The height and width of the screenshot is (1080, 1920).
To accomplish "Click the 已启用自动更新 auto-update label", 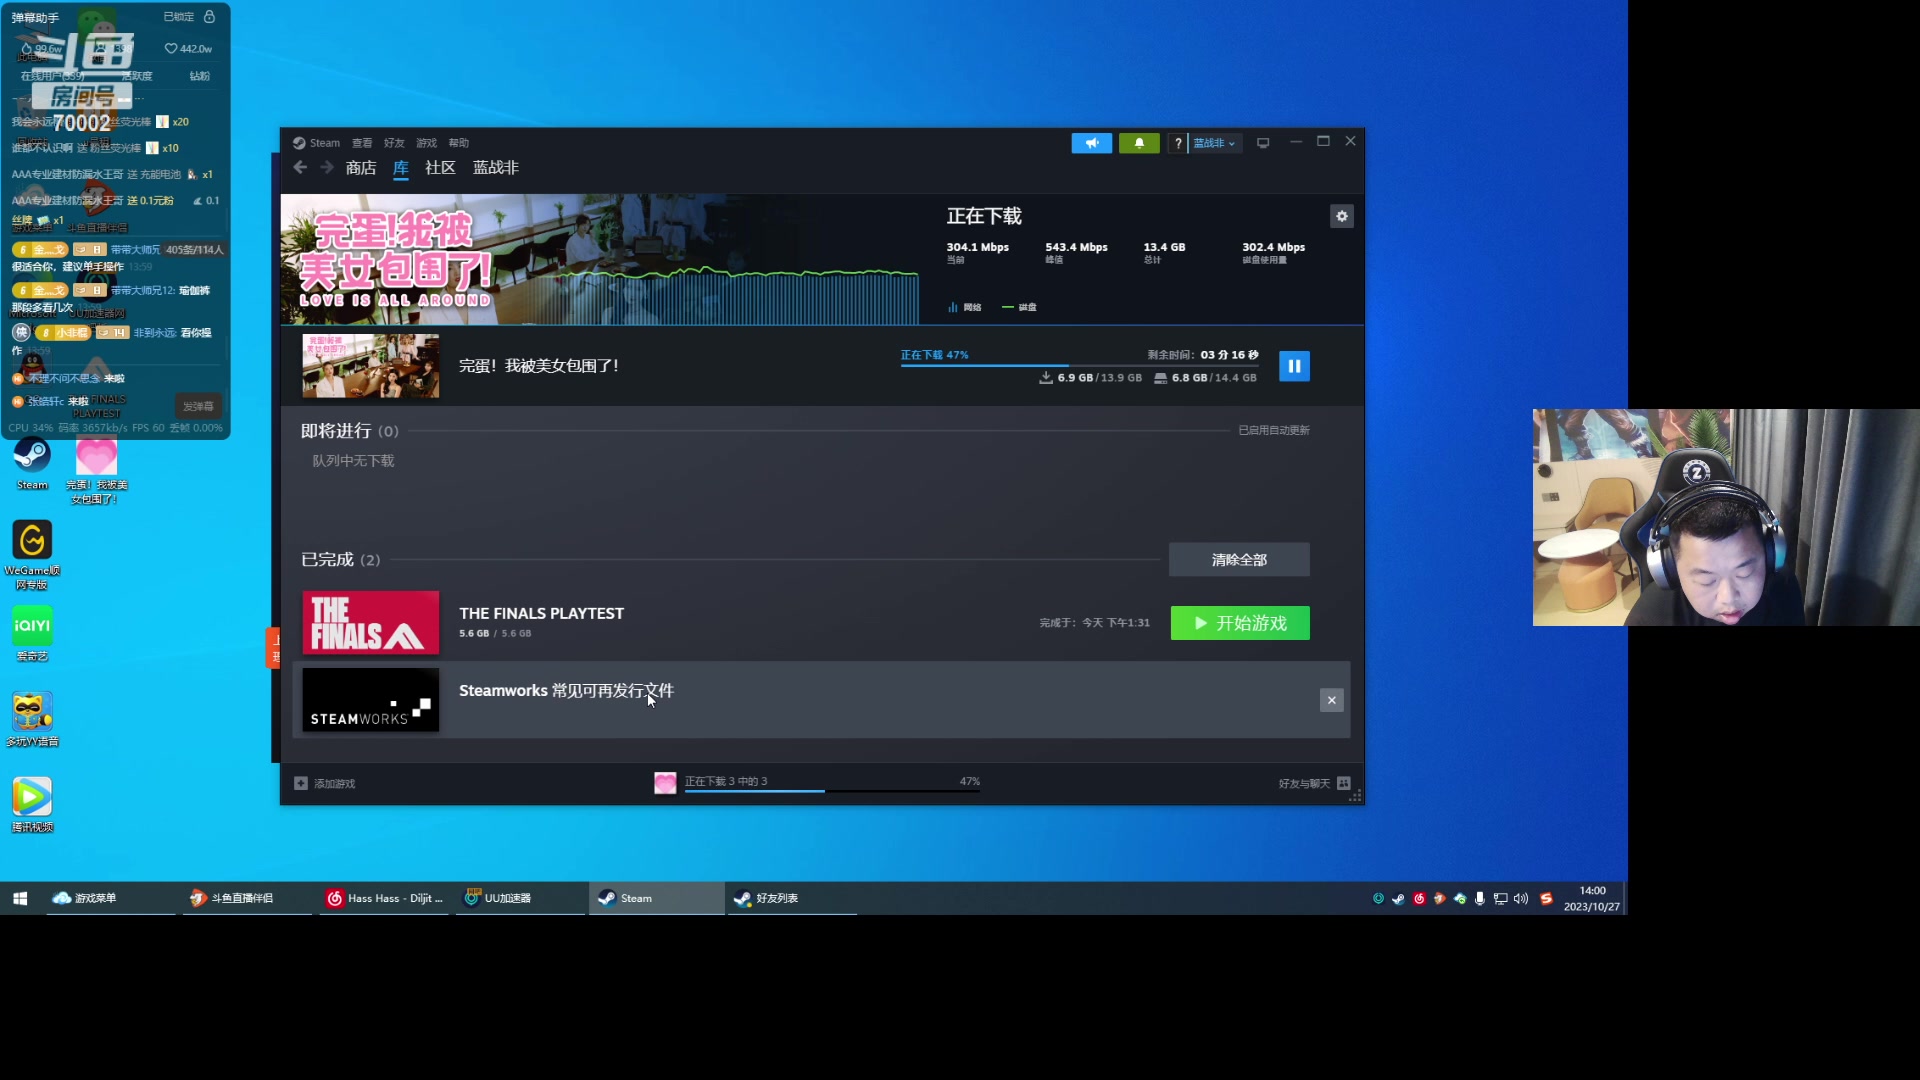I will (x=1274, y=431).
